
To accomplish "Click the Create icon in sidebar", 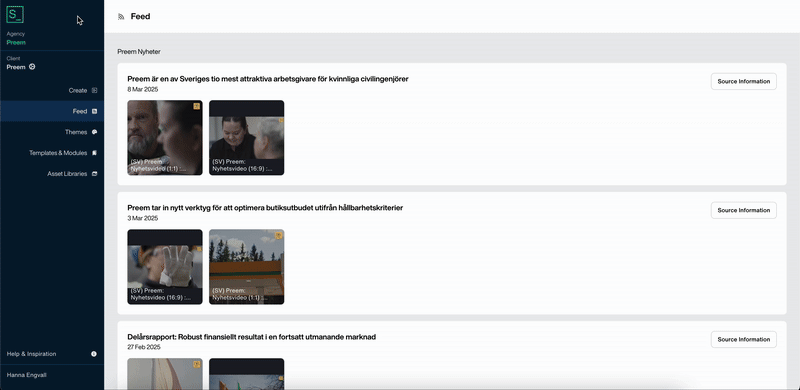I will point(94,90).
